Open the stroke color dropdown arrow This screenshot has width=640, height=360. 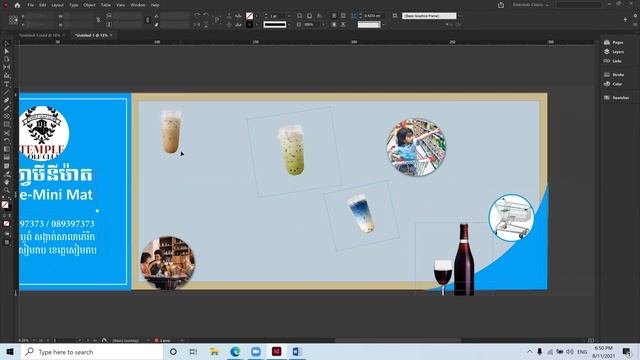(256, 24)
